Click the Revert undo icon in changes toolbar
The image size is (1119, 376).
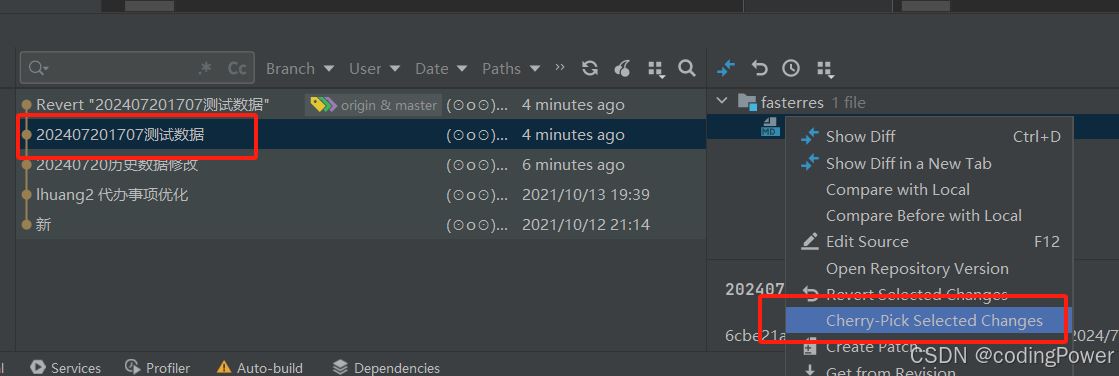759,68
